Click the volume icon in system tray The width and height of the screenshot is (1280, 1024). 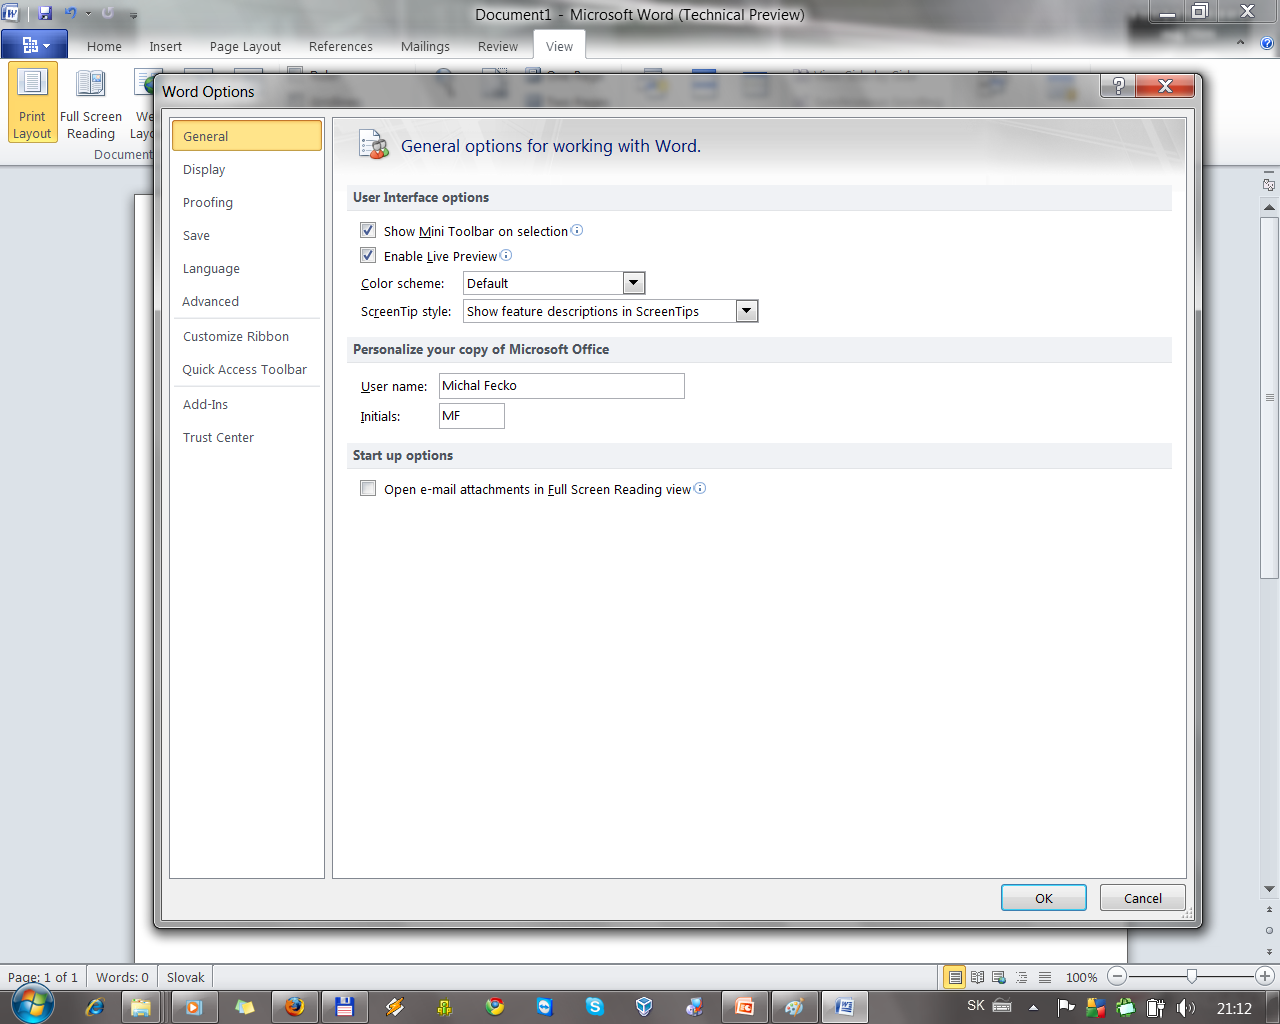1186,1007
